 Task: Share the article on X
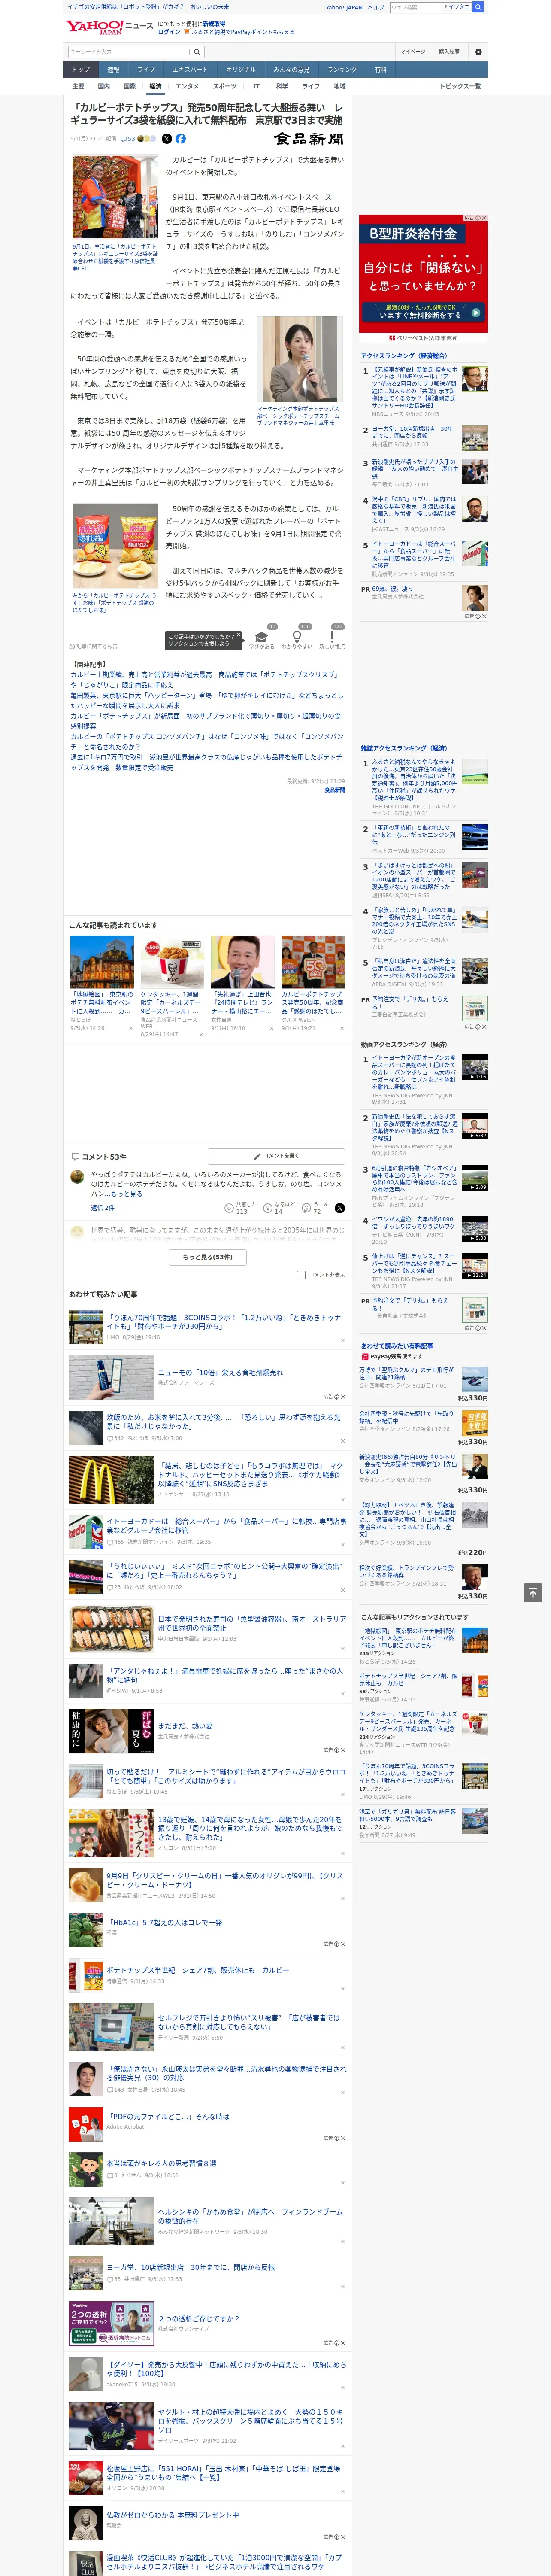[x=167, y=139]
